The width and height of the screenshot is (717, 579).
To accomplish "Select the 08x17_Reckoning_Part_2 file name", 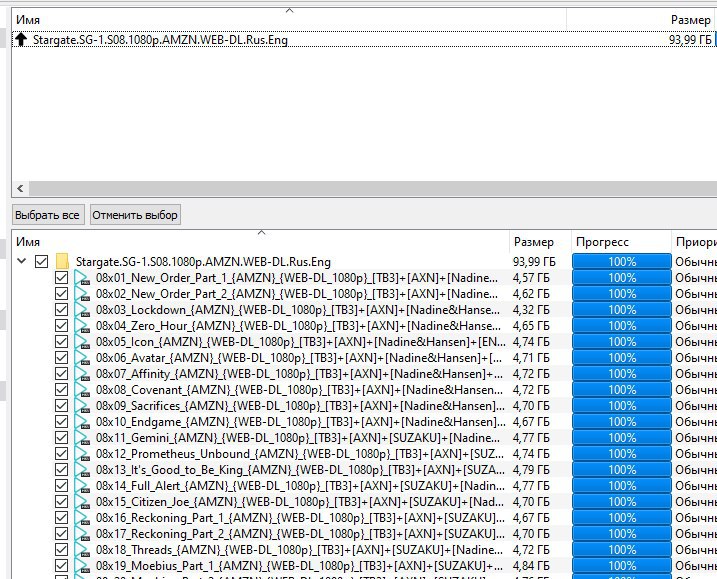I will point(300,534).
